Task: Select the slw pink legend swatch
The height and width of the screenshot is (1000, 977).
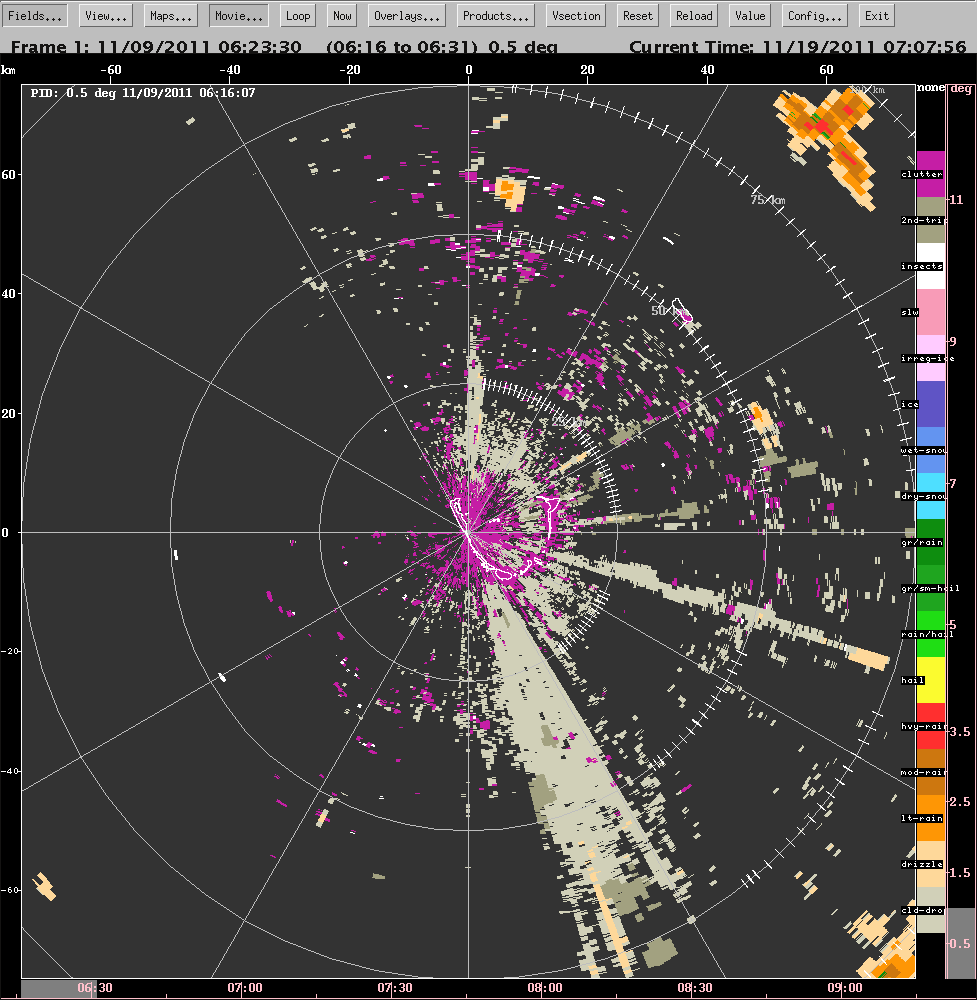Action: [x=930, y=312]
